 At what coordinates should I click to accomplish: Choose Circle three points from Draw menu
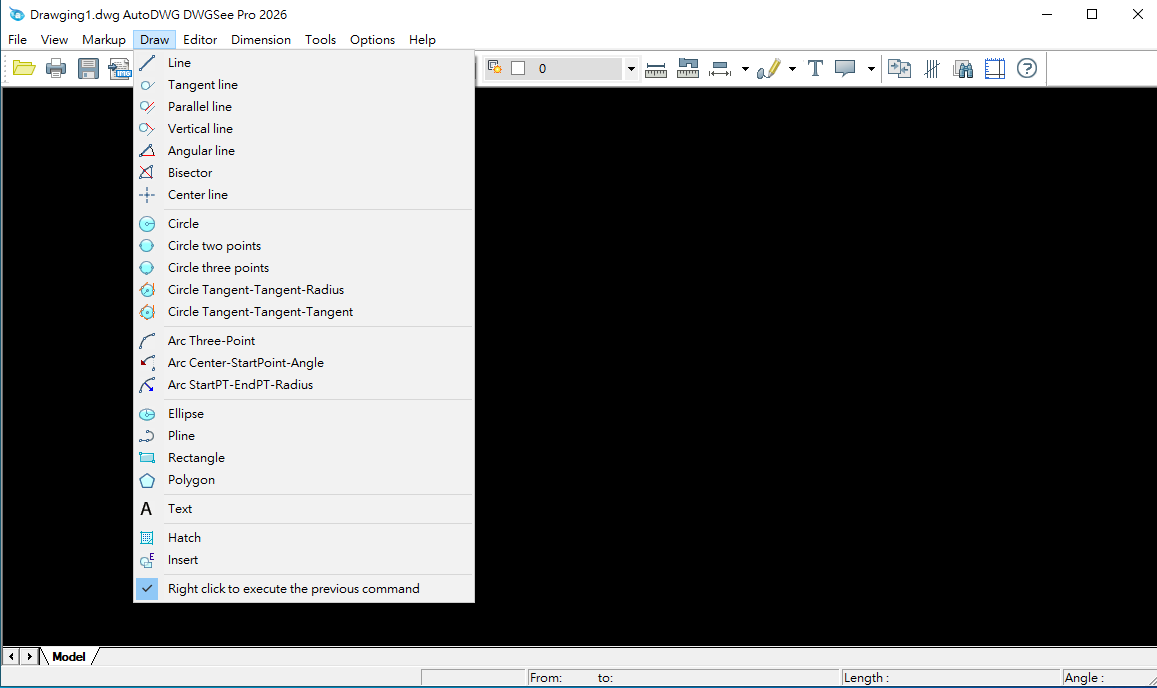[x=218, y=268]
